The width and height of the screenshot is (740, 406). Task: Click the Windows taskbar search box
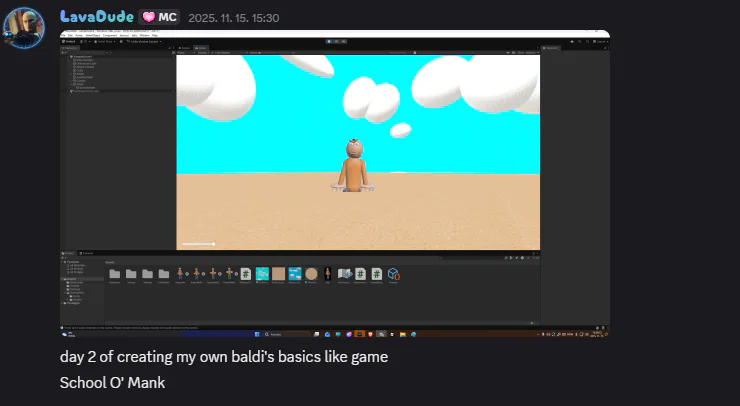point(286,334)
